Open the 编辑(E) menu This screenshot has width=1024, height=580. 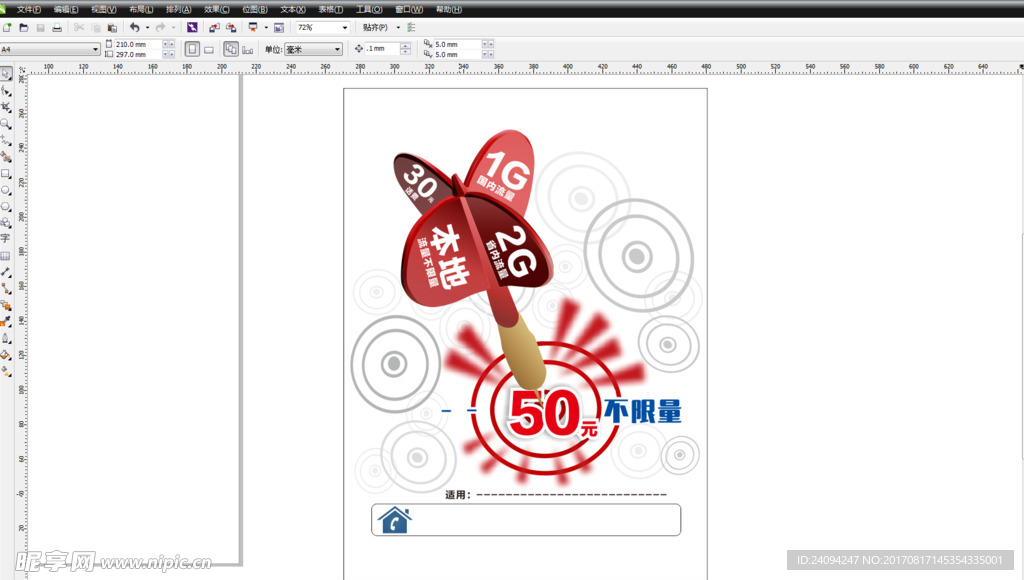[x=66, y=9]
